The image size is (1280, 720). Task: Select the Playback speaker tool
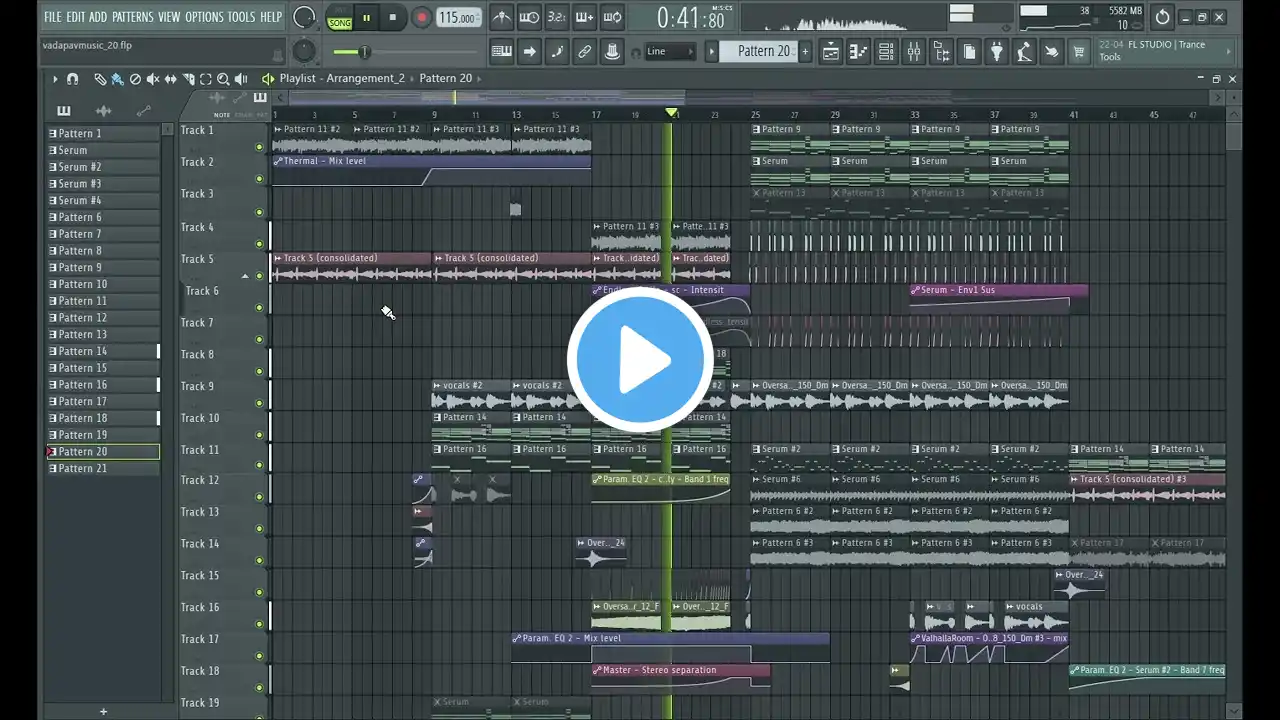coord(241,79)
